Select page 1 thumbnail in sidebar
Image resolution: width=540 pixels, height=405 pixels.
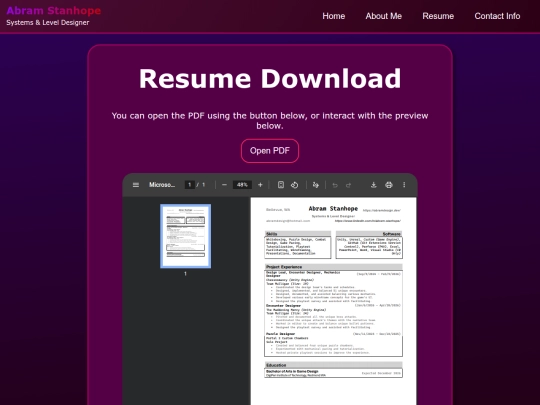coord(186,236)
